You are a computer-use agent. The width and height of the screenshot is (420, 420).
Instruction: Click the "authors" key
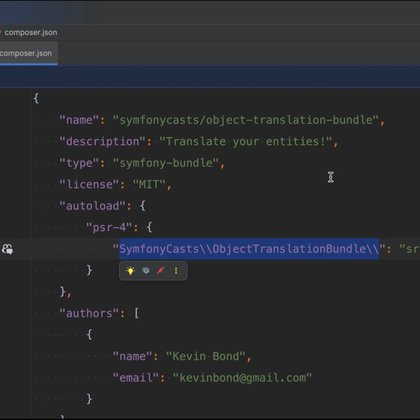(x=89, y=313)
